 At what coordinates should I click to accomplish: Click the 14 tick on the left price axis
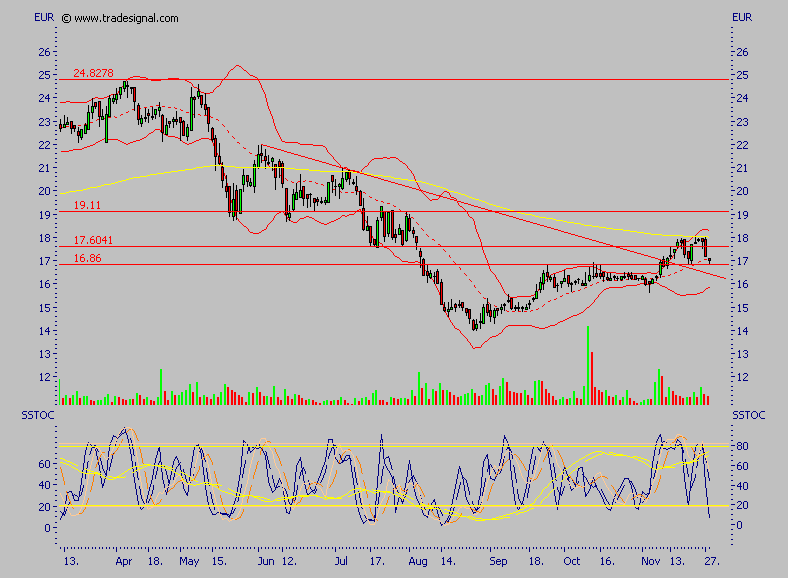coord(44,331)
